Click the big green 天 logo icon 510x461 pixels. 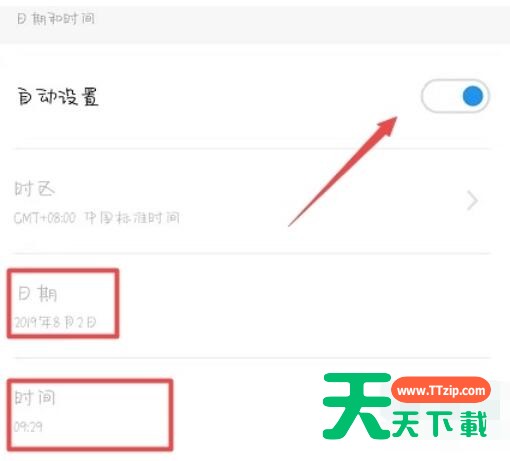pyautogui.click(x=357, y=406)
